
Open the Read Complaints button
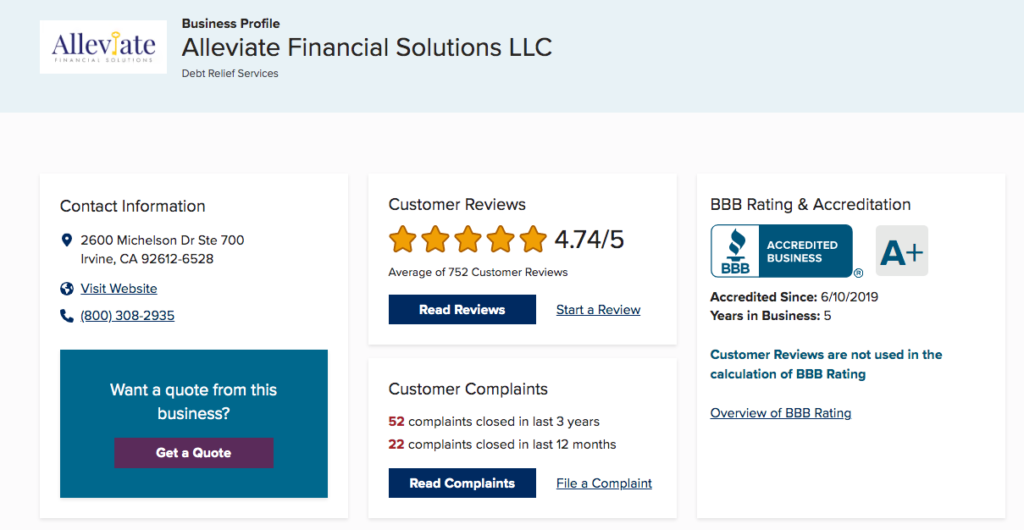coord(462,483)
